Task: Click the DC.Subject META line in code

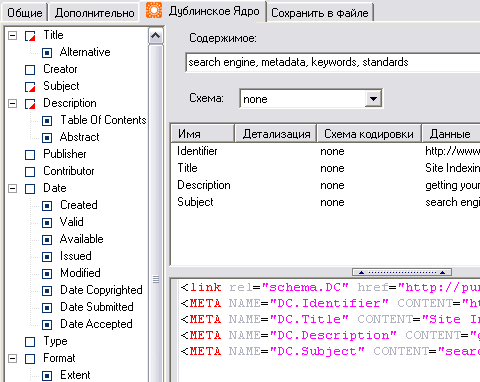Action: point(330,351)
